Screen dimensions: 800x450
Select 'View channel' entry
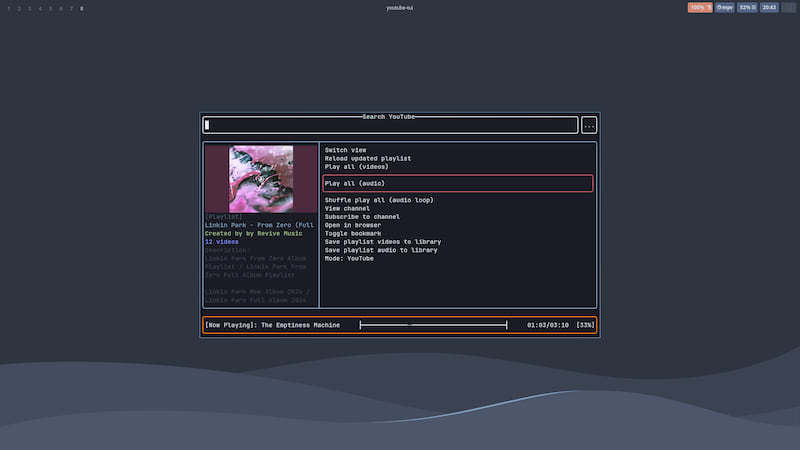click(x=347, y=208)
